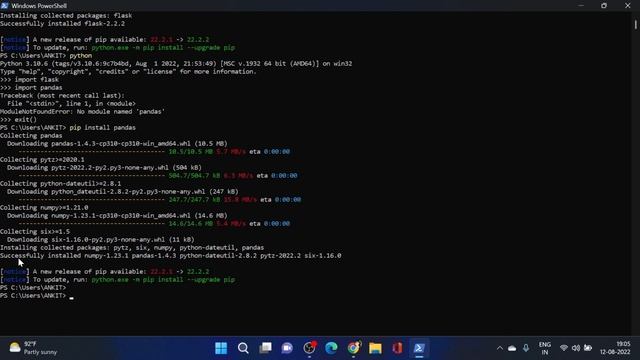Image resolution: width=640 pixels, height=360 pixels.
Task: Open the OBS Studio taskbar icon
Action: click(x=309, y=348)
